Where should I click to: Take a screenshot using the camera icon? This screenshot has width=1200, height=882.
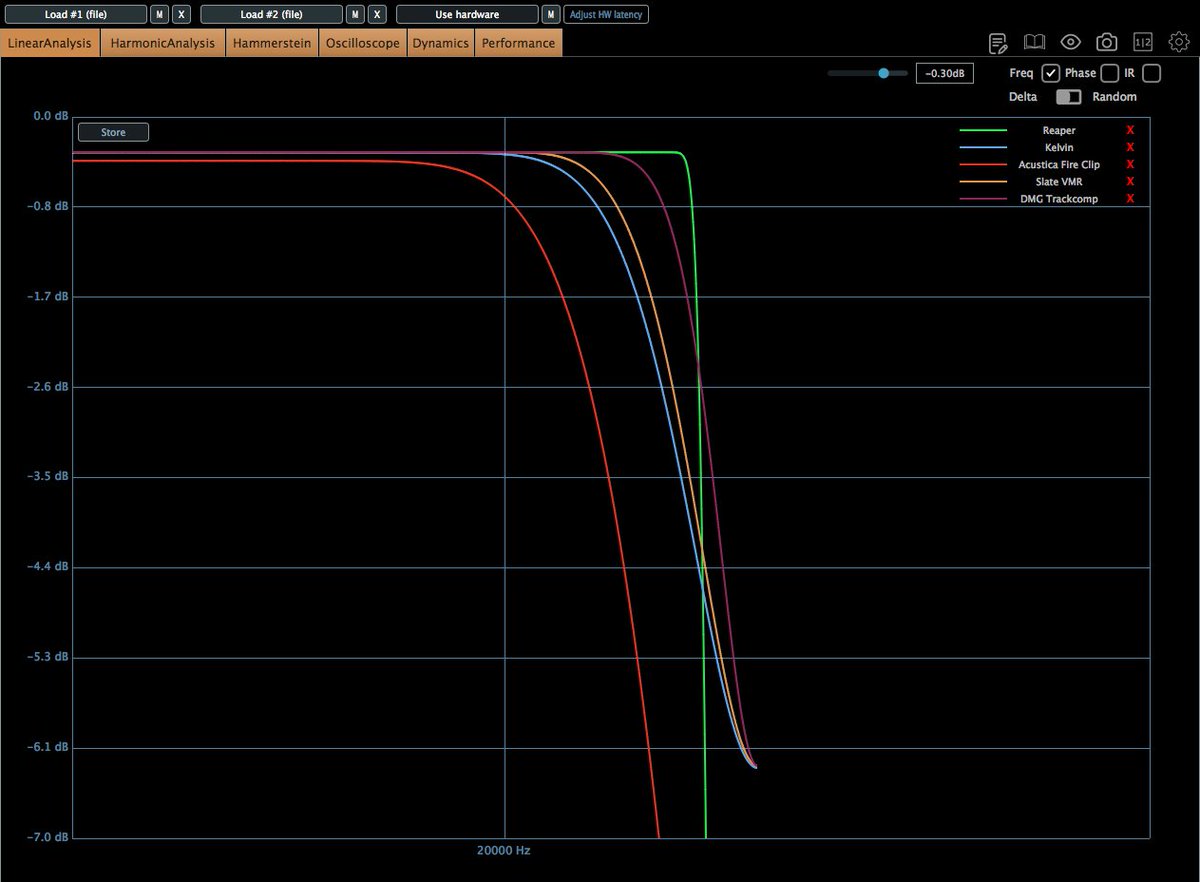pos(1106,42)
